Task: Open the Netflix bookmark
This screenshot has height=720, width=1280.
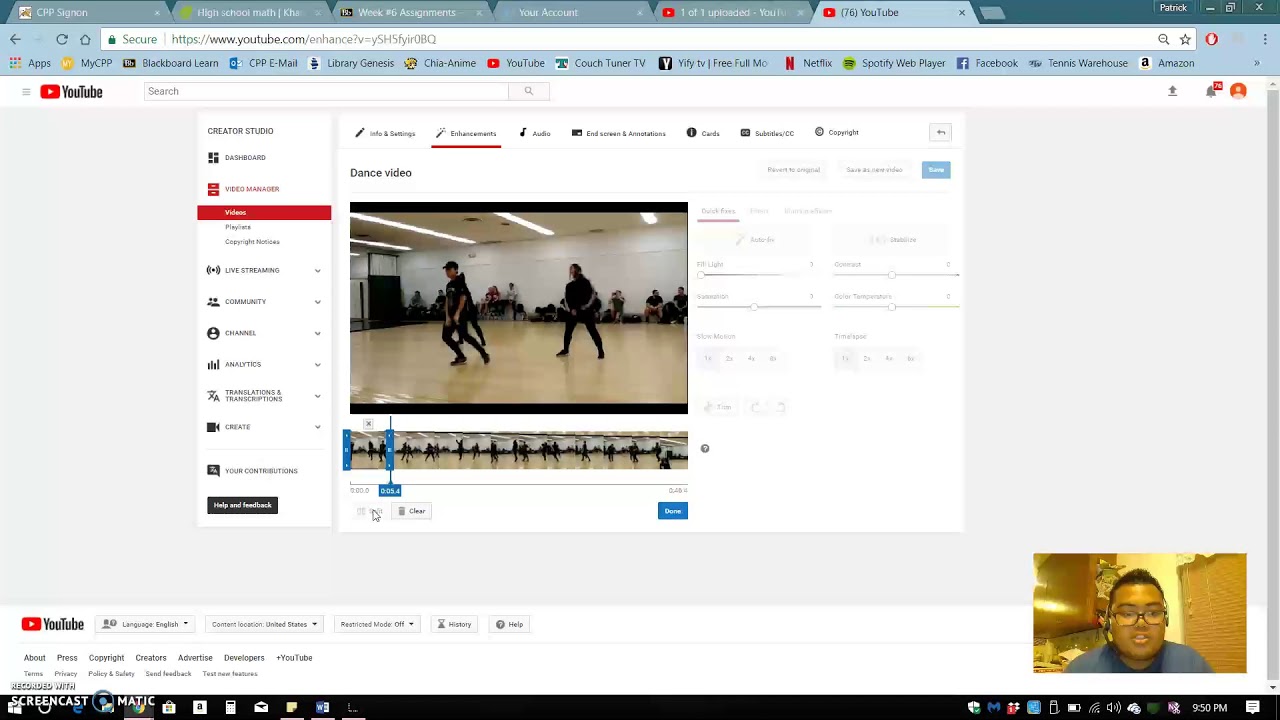Action: click(x=807, y=63)
